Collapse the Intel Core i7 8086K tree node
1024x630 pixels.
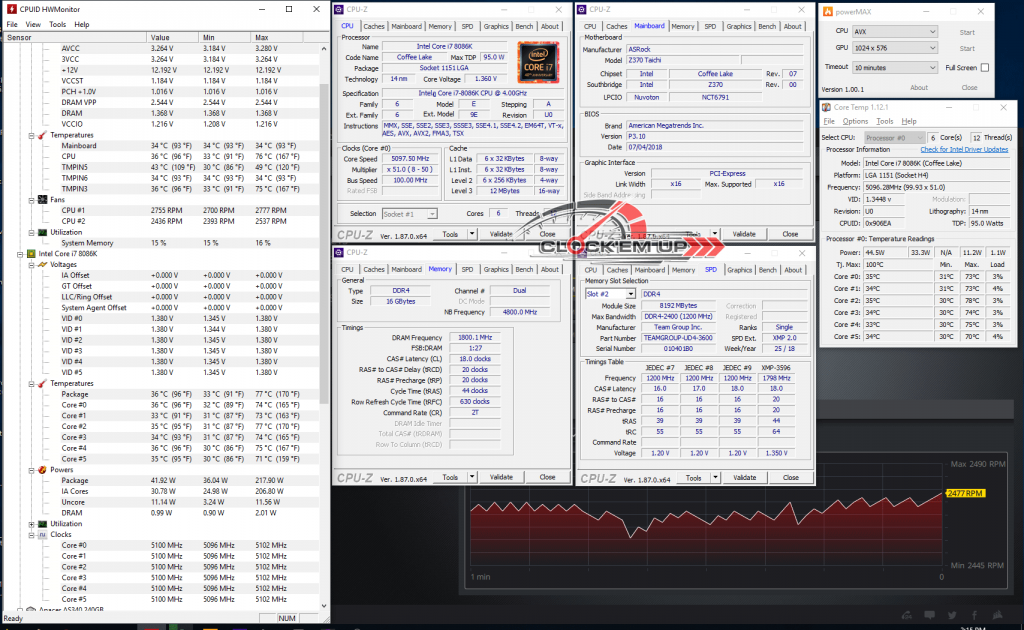(20, 254)
